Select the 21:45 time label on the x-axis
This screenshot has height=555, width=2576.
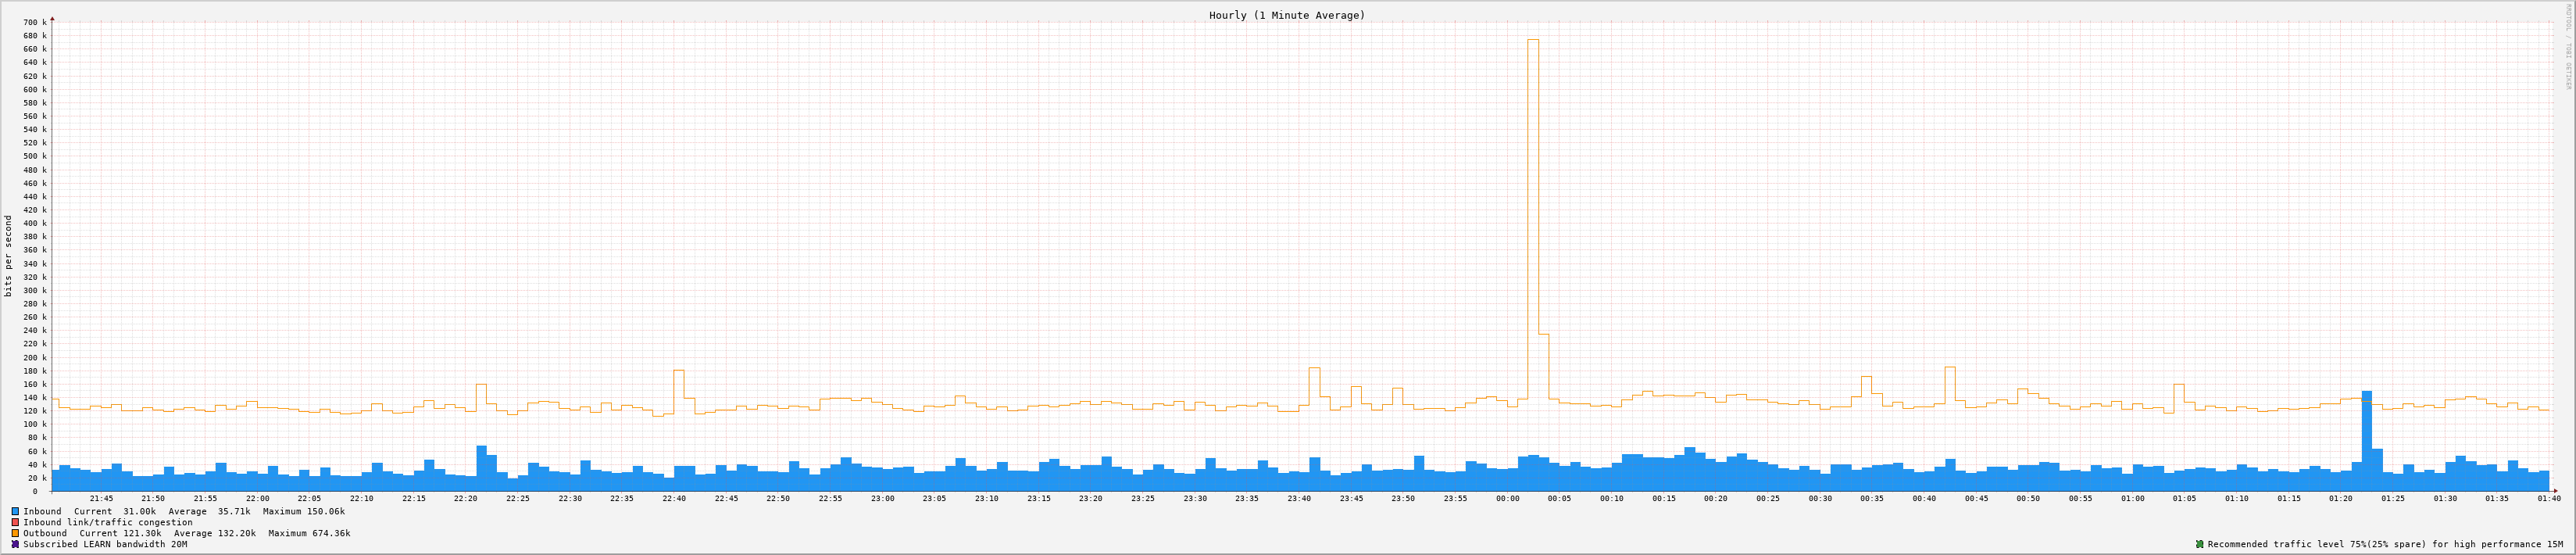point(101,498)
